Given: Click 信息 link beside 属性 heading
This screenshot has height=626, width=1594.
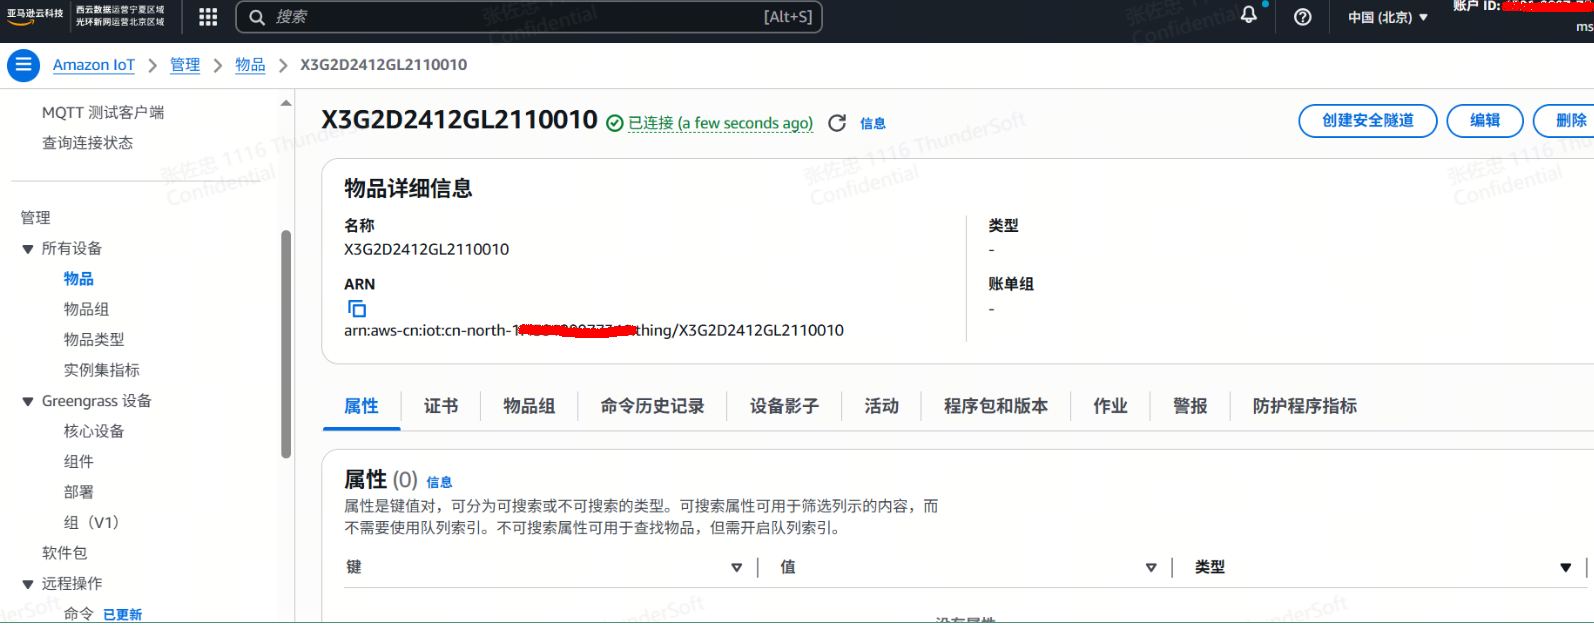Looking at the screenshot, I should click(x=439, y=482).
